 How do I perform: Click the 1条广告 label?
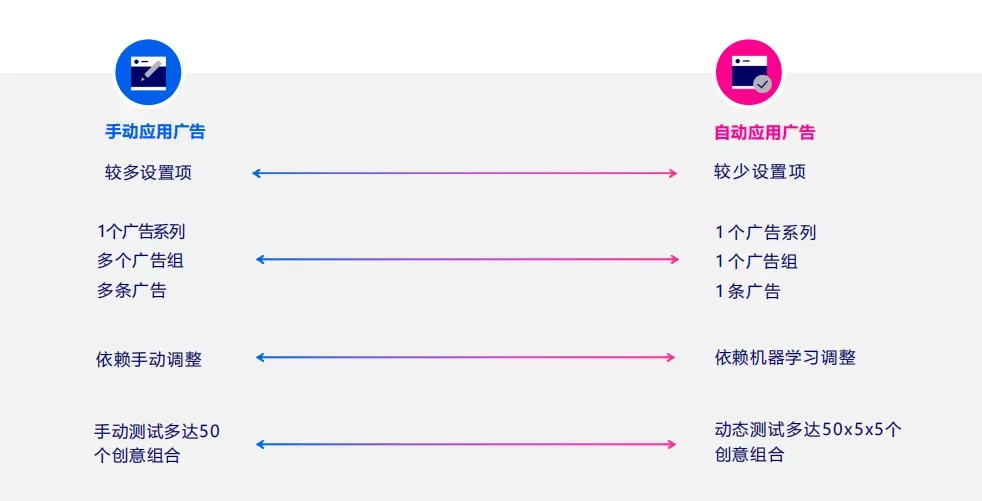coord(748,291)
